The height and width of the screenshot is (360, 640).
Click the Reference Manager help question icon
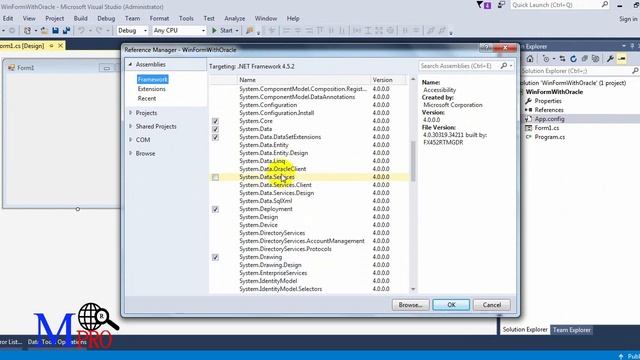(486, 48)
